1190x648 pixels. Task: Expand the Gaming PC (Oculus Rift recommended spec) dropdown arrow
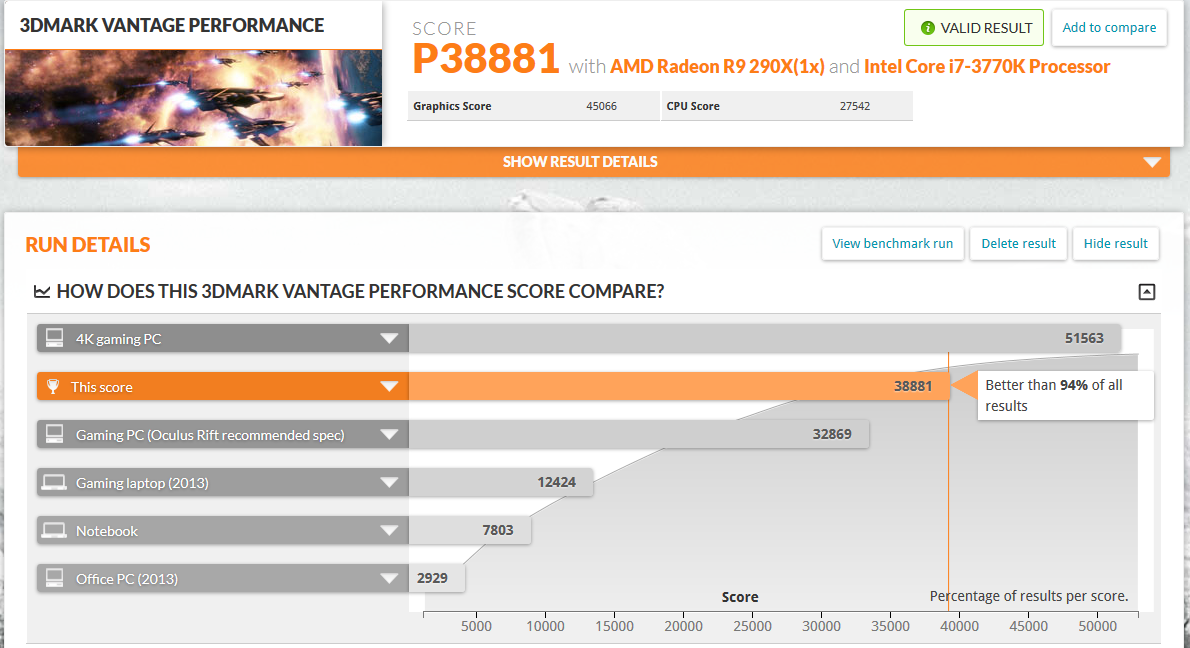click(x=389, y=435)
